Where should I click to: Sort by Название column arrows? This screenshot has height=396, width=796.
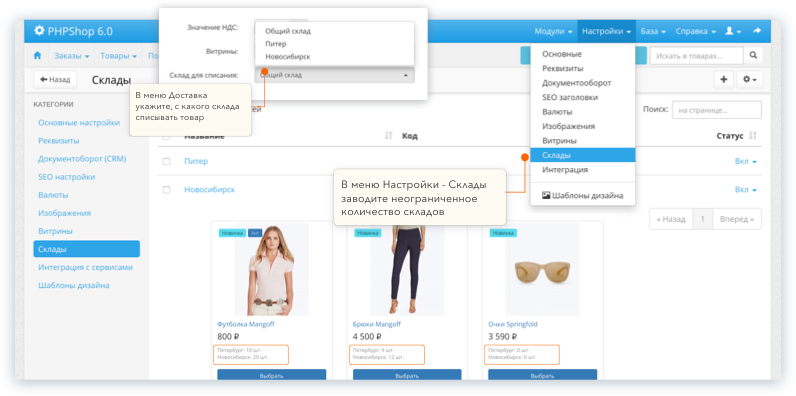pos(388,136)
